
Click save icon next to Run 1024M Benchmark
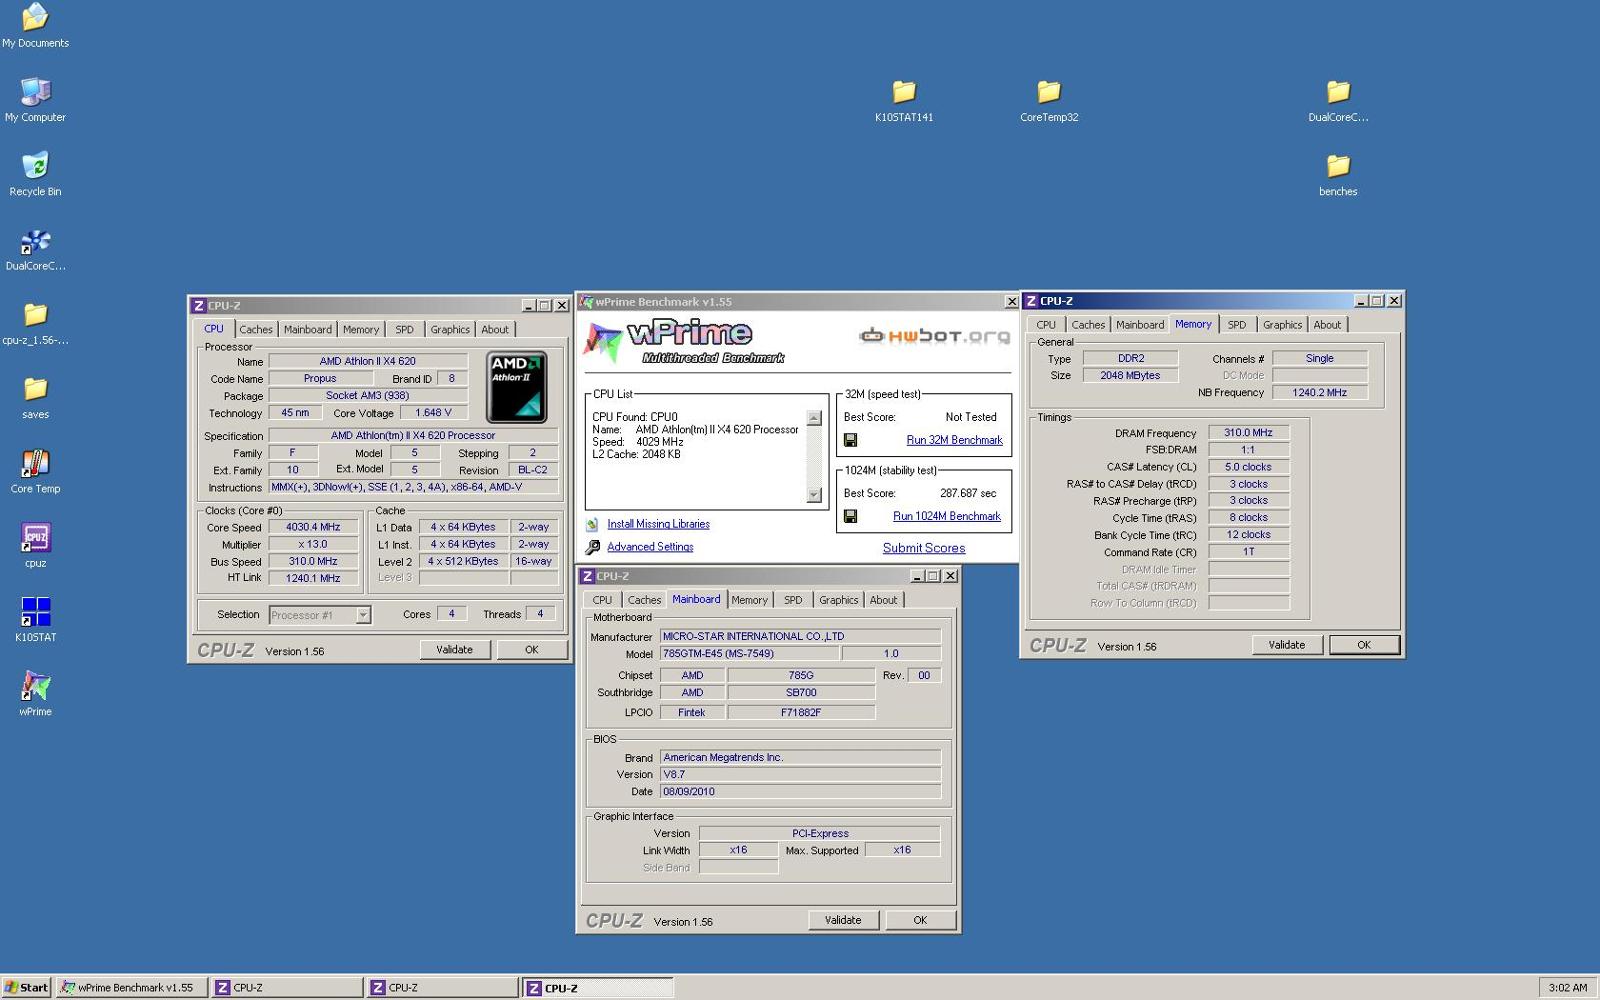[x=850, y=516]
